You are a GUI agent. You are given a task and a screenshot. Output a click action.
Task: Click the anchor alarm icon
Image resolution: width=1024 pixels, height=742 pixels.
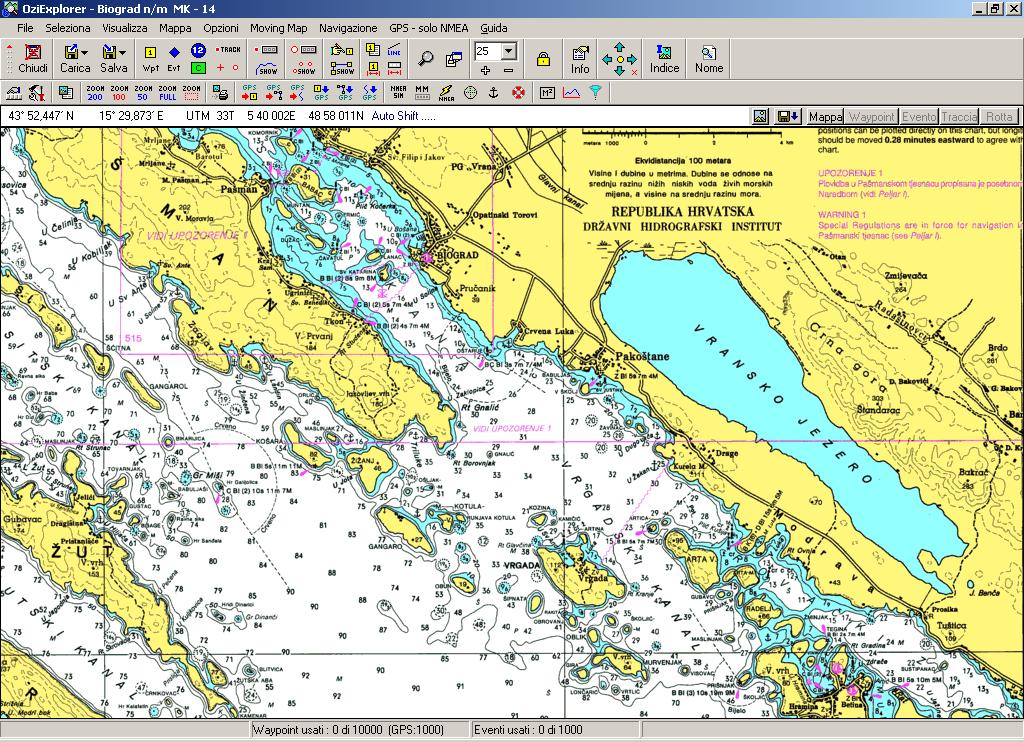[494, 93]
